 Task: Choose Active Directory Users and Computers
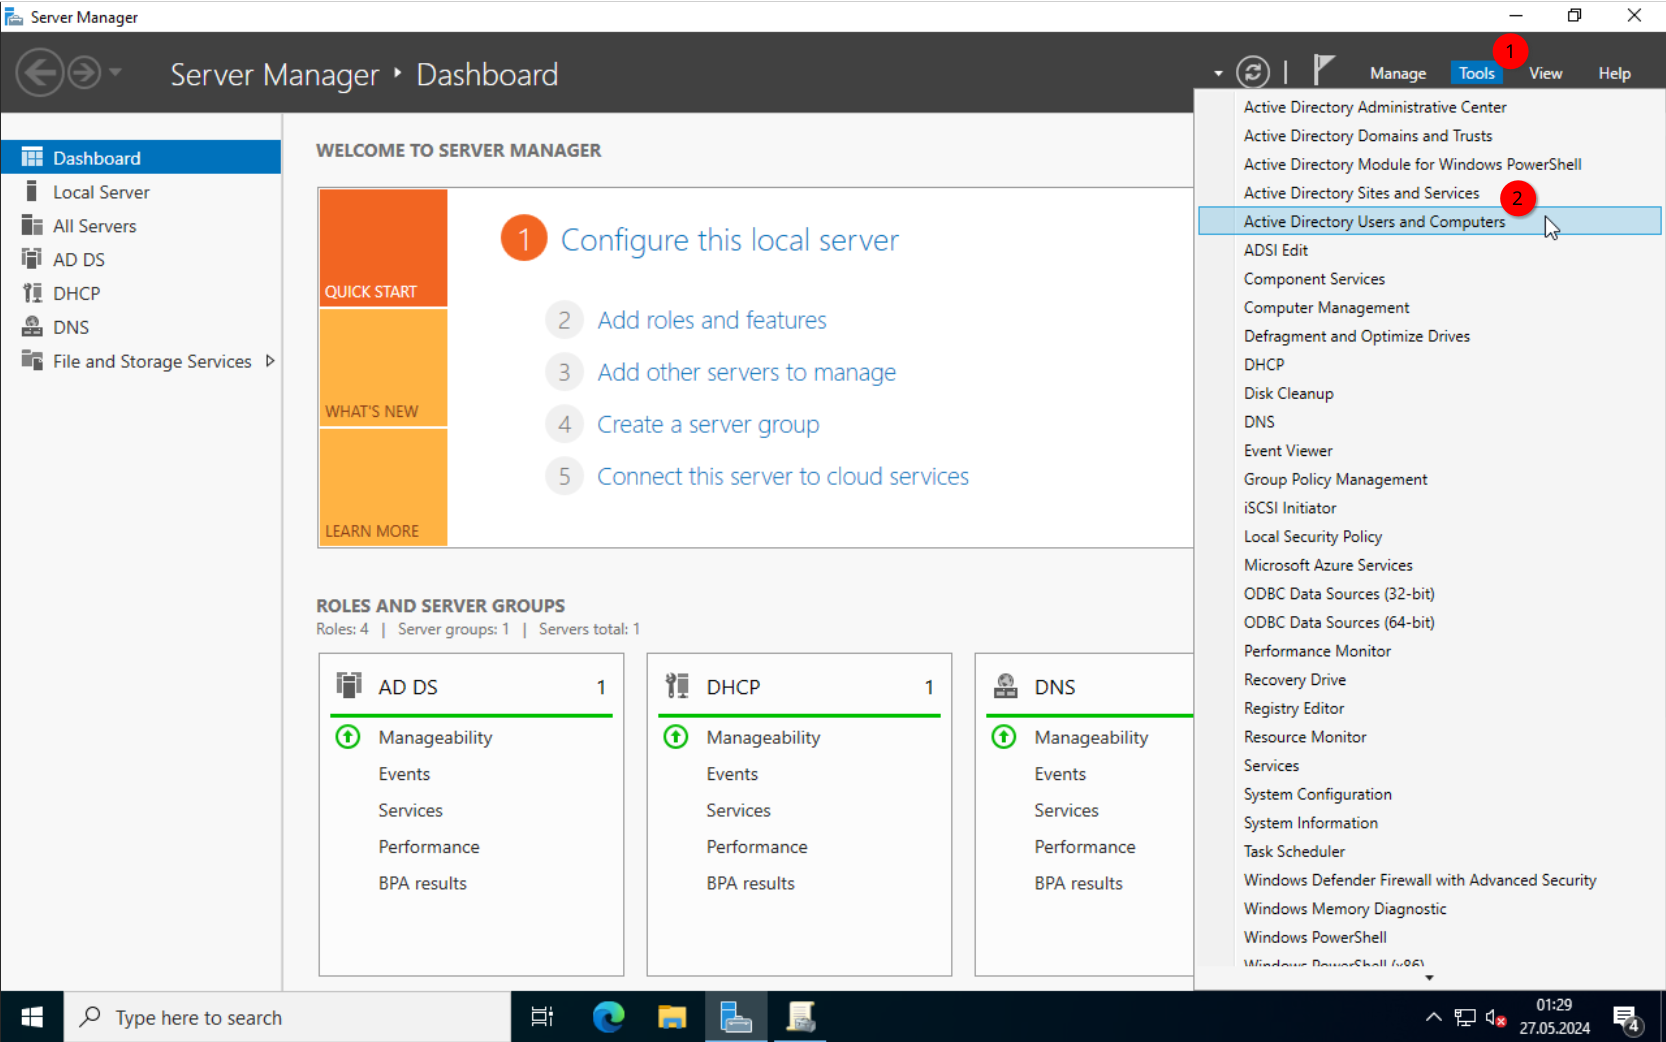tap(1429, 221)
